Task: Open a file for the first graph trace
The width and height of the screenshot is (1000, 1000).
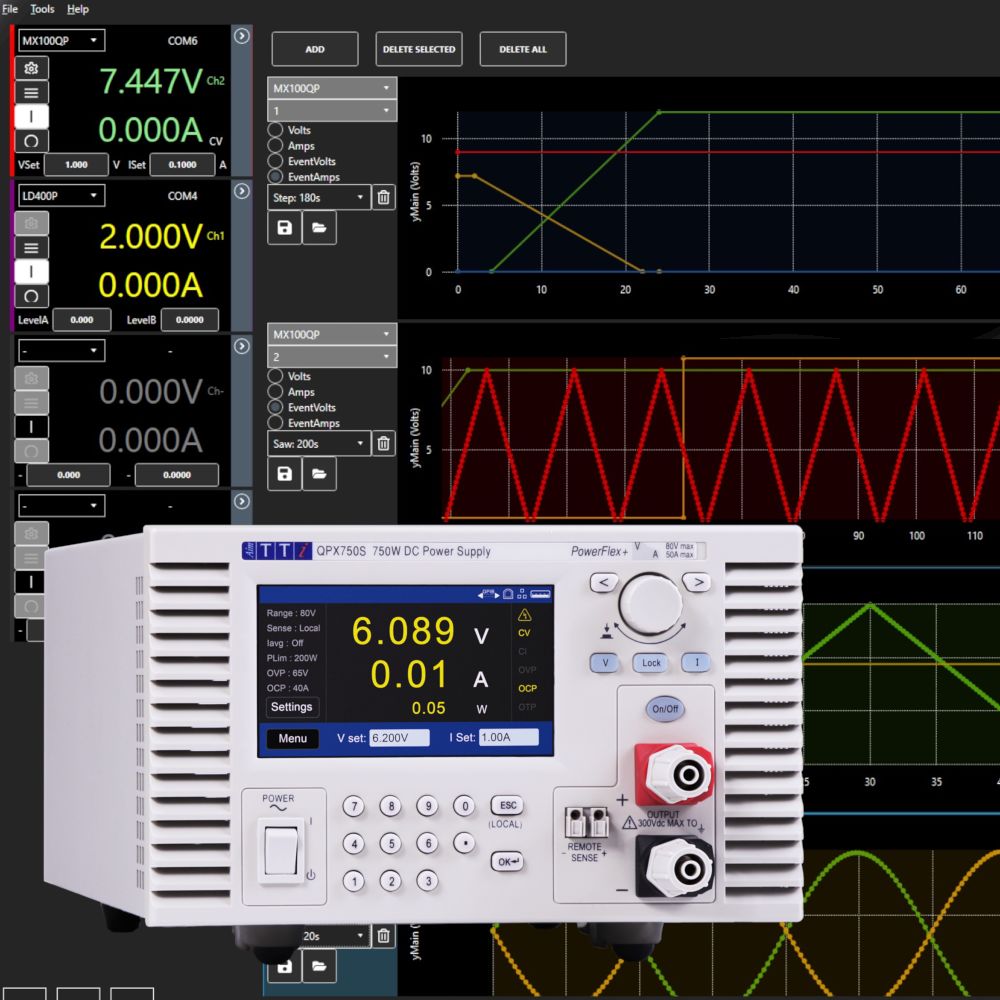Action: tap(319, 228)
